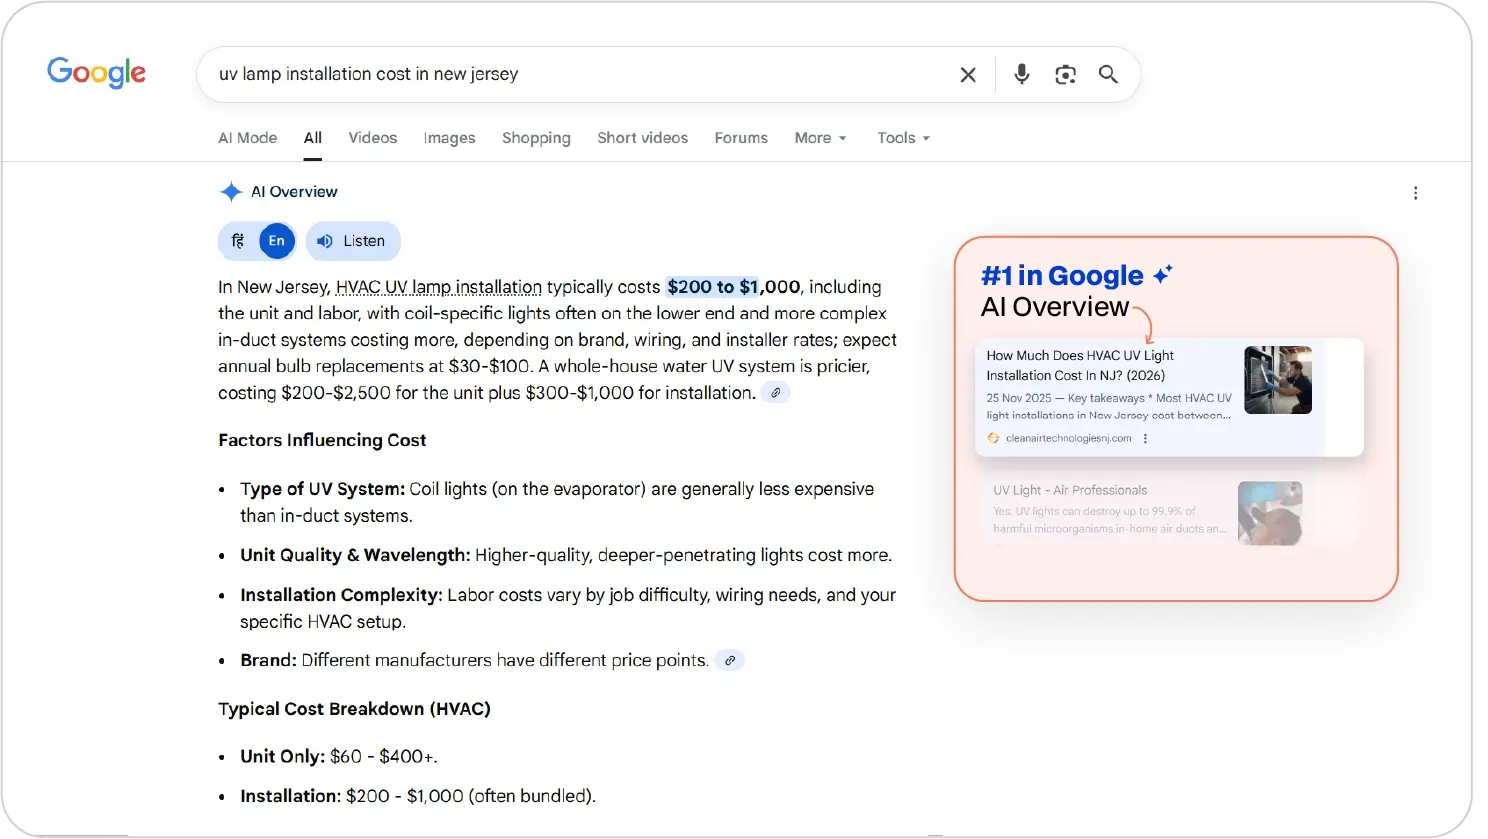This screenshot has height=839, width=1488.
Task: Select the En language toggle
Action: [x=277, y=241]
